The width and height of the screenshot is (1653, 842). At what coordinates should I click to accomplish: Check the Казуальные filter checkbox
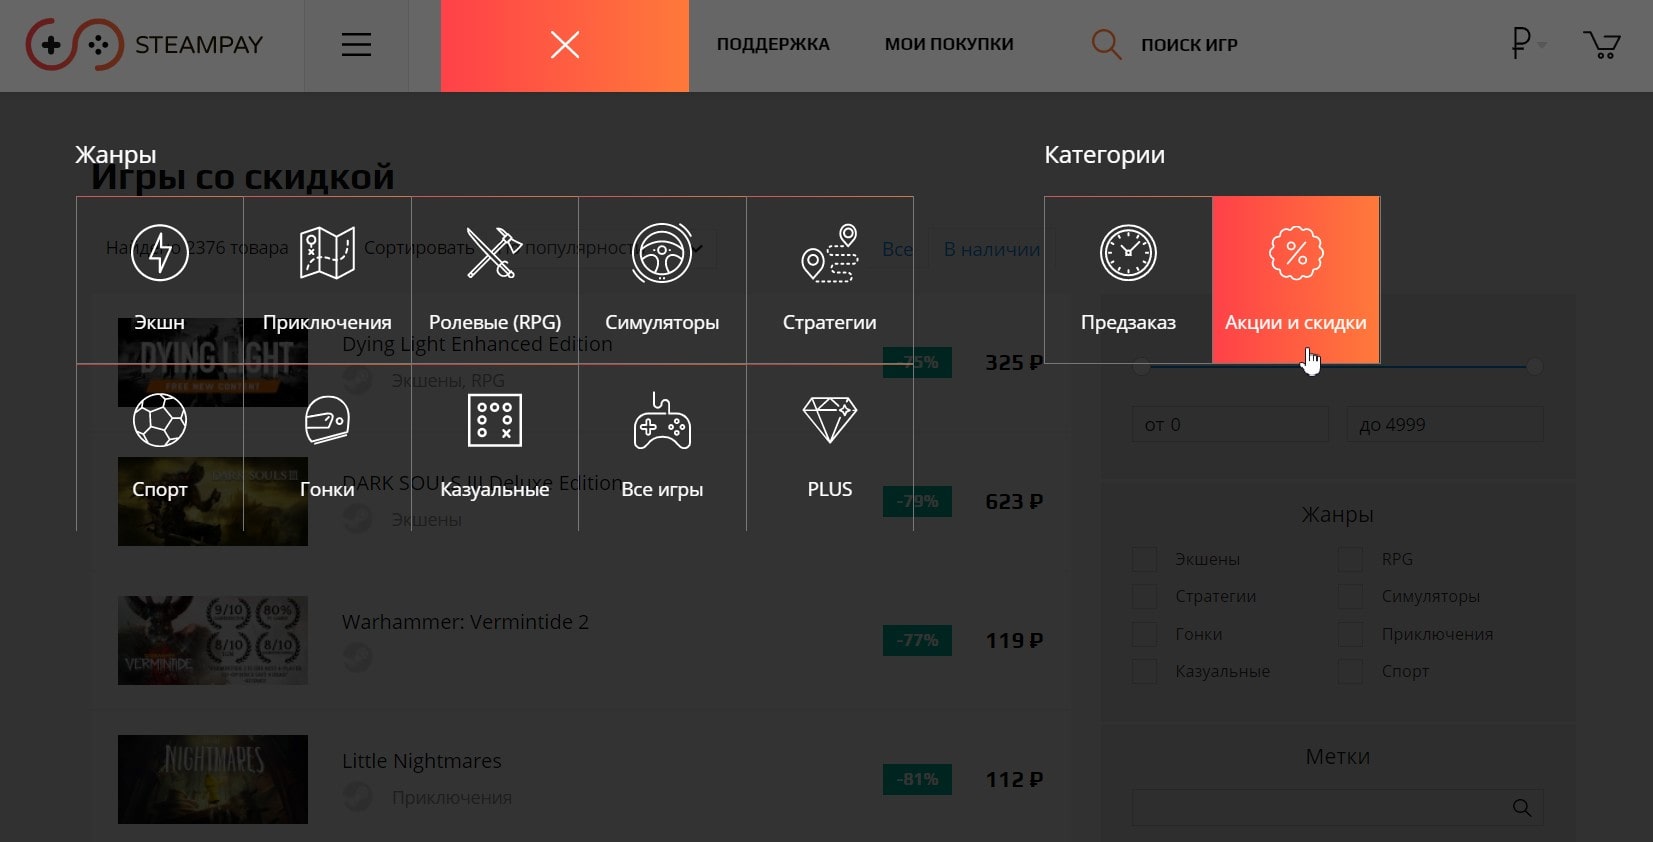[x=1144, y=671]
